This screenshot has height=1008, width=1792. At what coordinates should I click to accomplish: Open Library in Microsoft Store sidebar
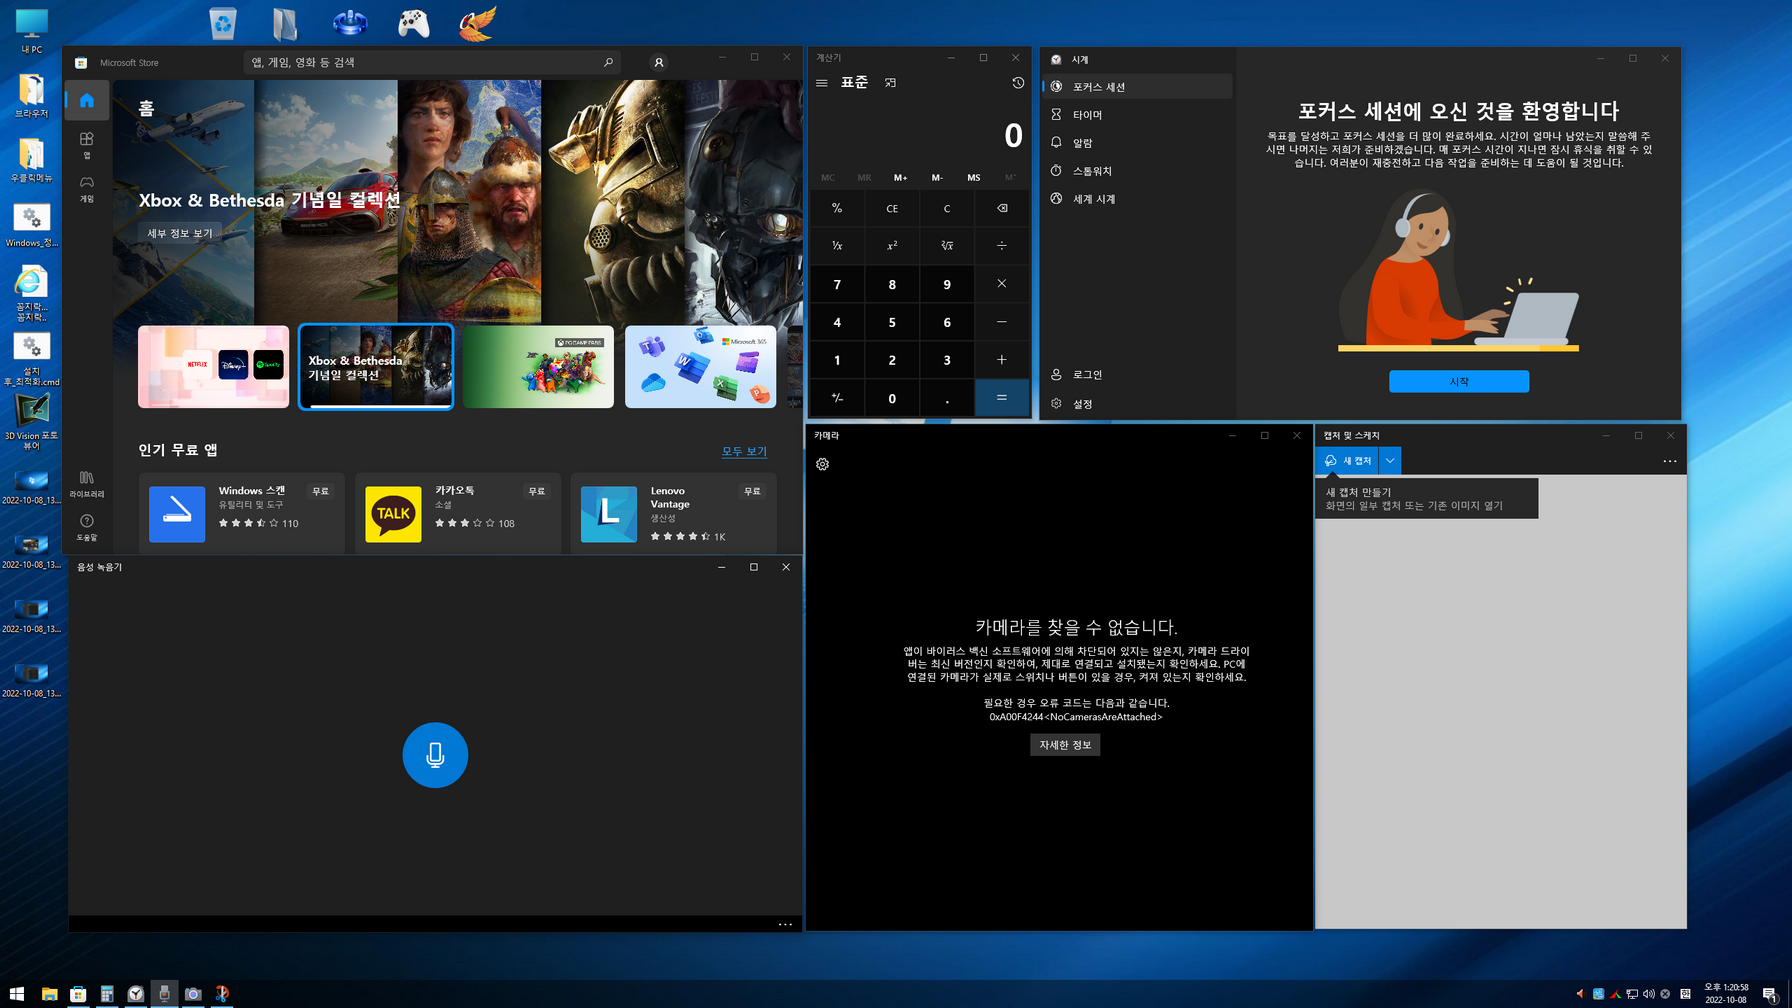pyautogui.click(x=87, y=484)
